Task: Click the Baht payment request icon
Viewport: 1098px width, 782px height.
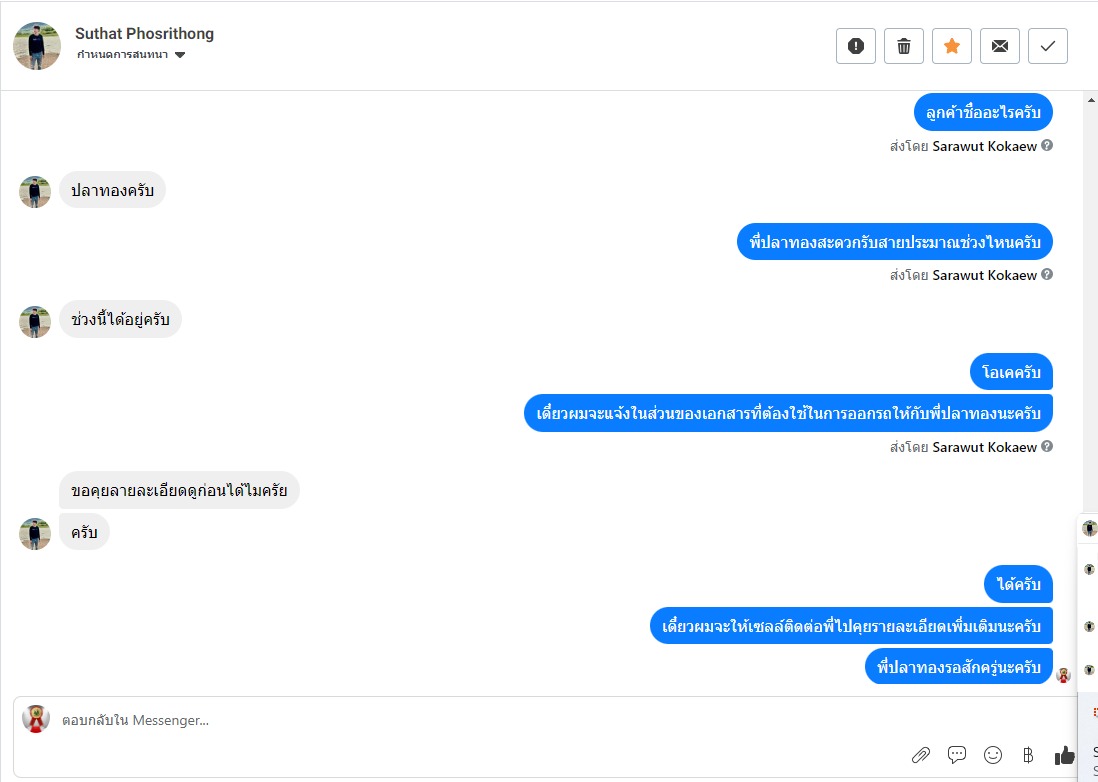Action: pyautogui.click(x=1028, y=755)
